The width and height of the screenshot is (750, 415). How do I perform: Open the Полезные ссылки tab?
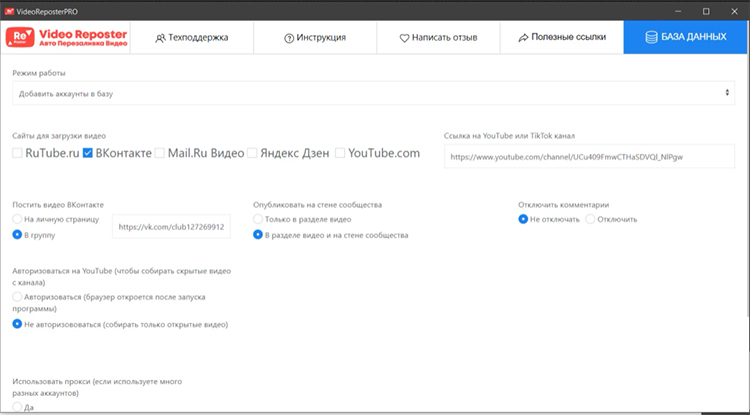[x=562, y=37]
